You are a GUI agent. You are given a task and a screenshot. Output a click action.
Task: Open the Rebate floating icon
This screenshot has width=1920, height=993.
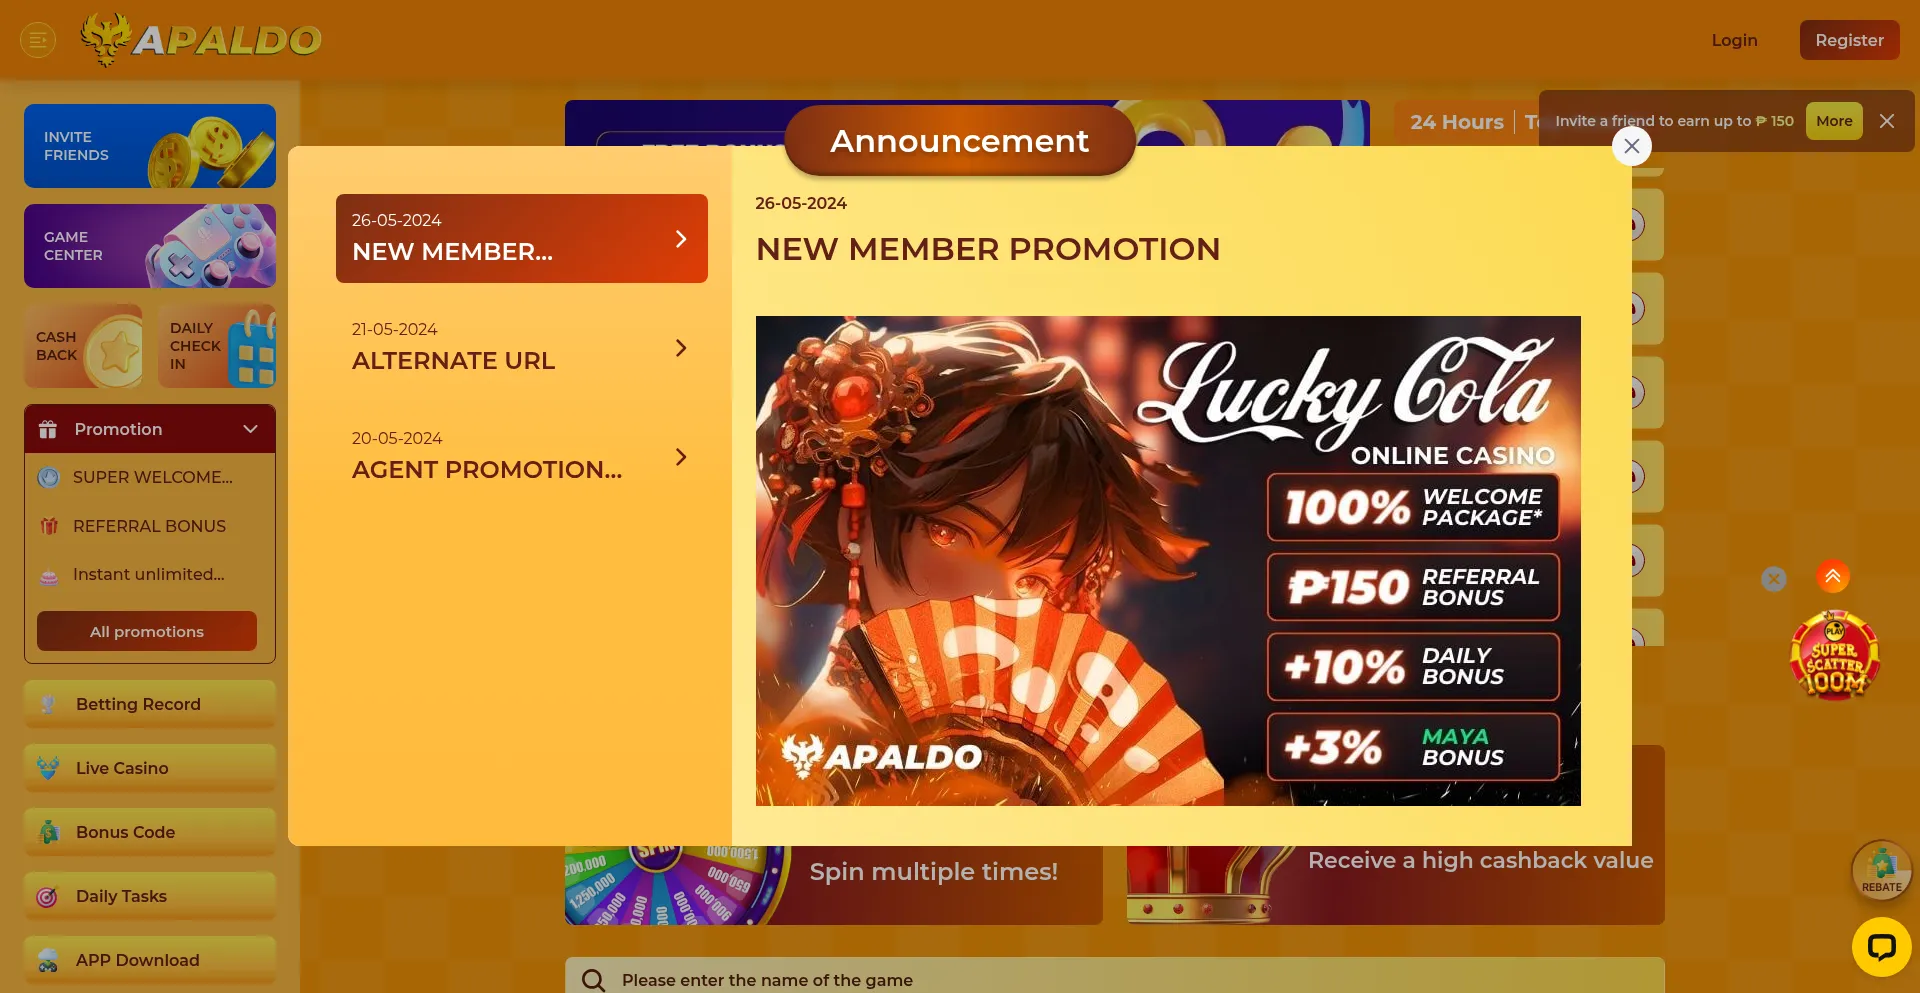[x=1881, y=871]
